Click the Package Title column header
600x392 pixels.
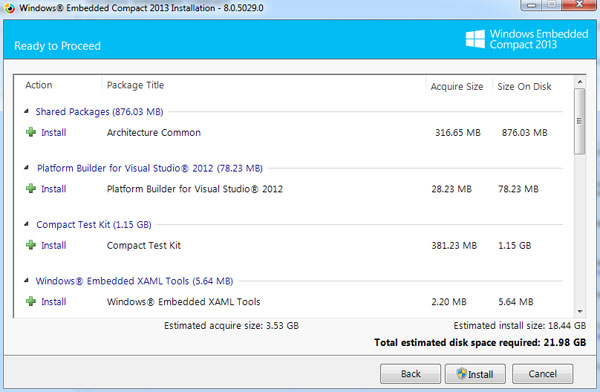pos(135,85)
